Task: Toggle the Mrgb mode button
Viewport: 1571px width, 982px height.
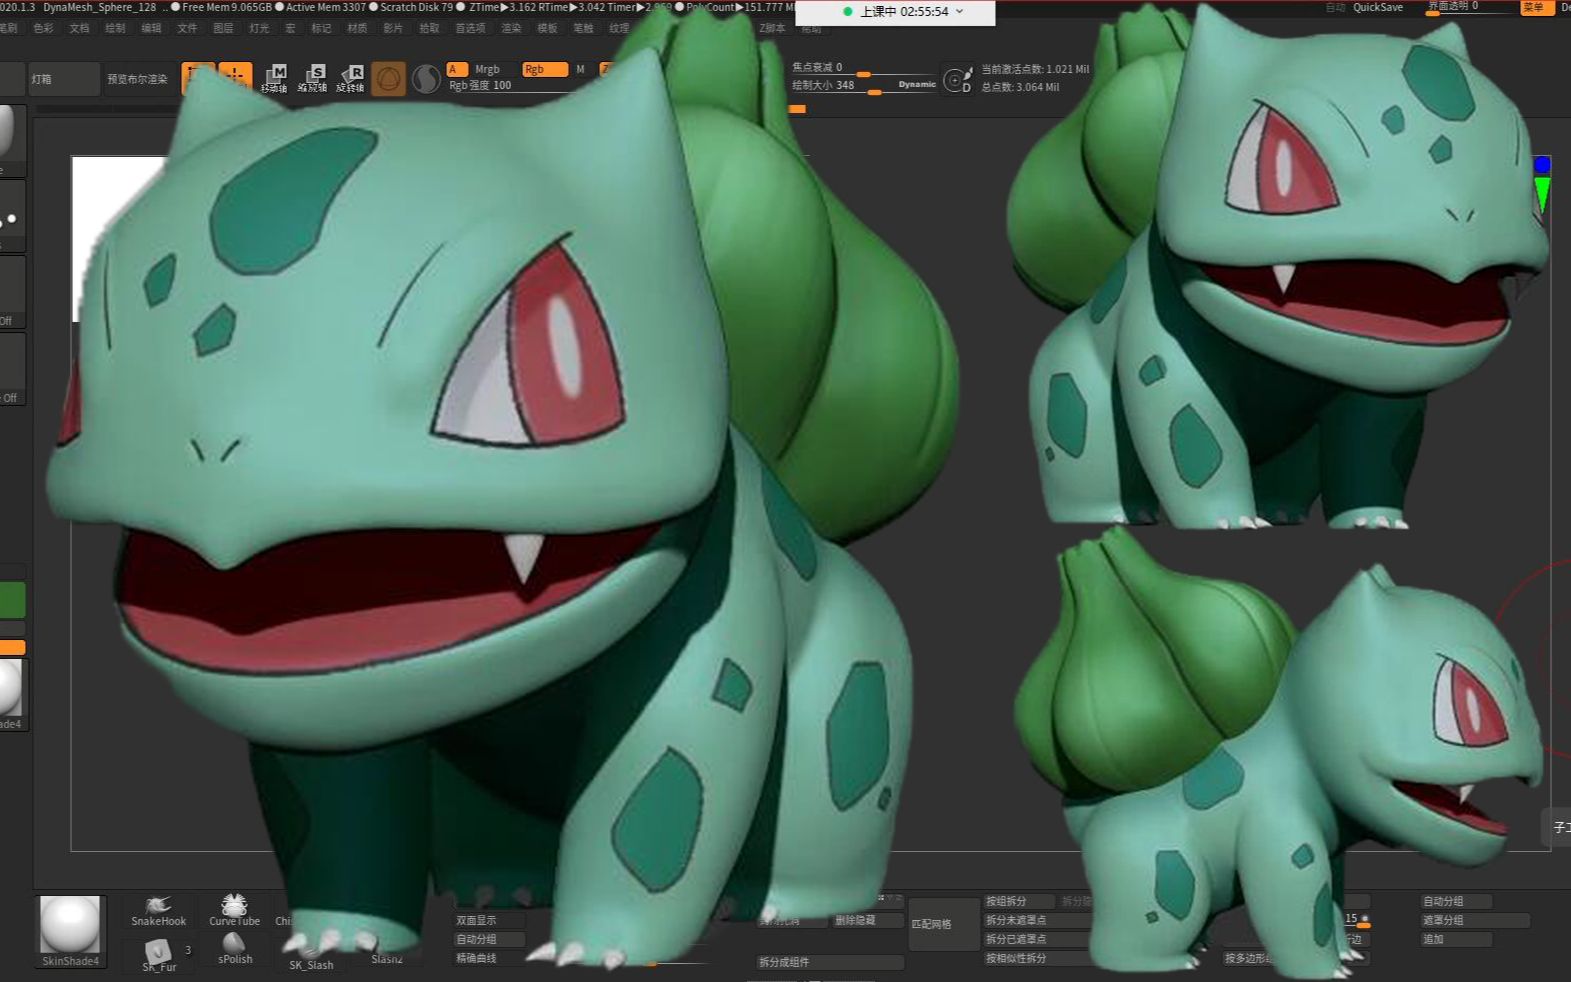Action: [487, 69]
